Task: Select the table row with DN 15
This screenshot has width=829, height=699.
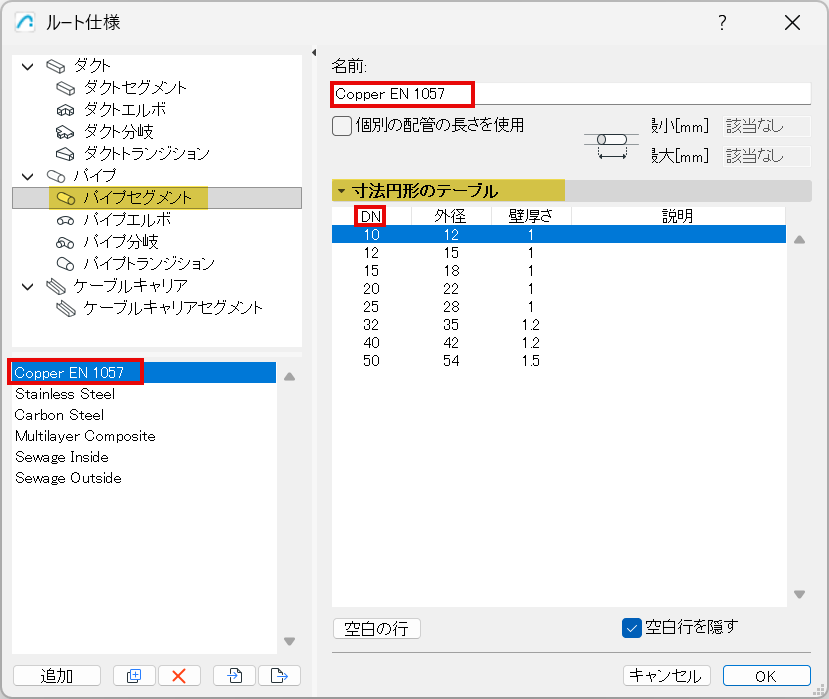Action: (x=559, y=271)
